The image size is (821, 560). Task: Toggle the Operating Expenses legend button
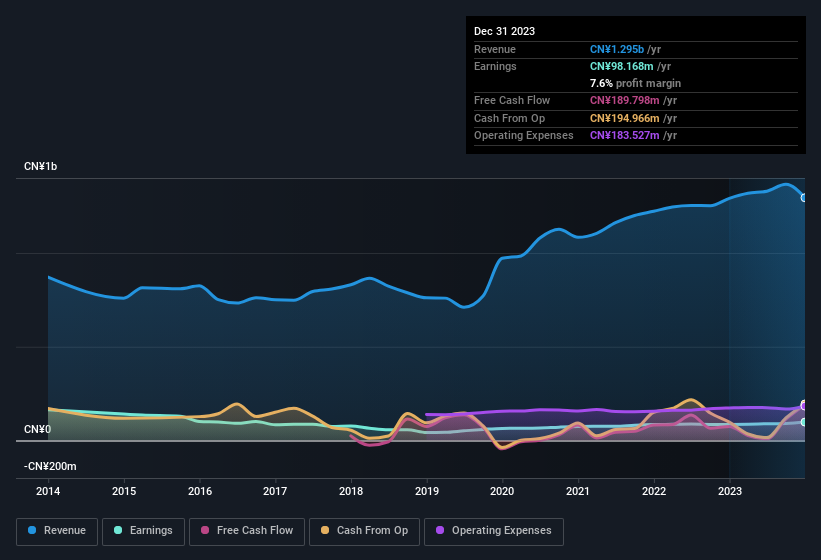point(494,531)
